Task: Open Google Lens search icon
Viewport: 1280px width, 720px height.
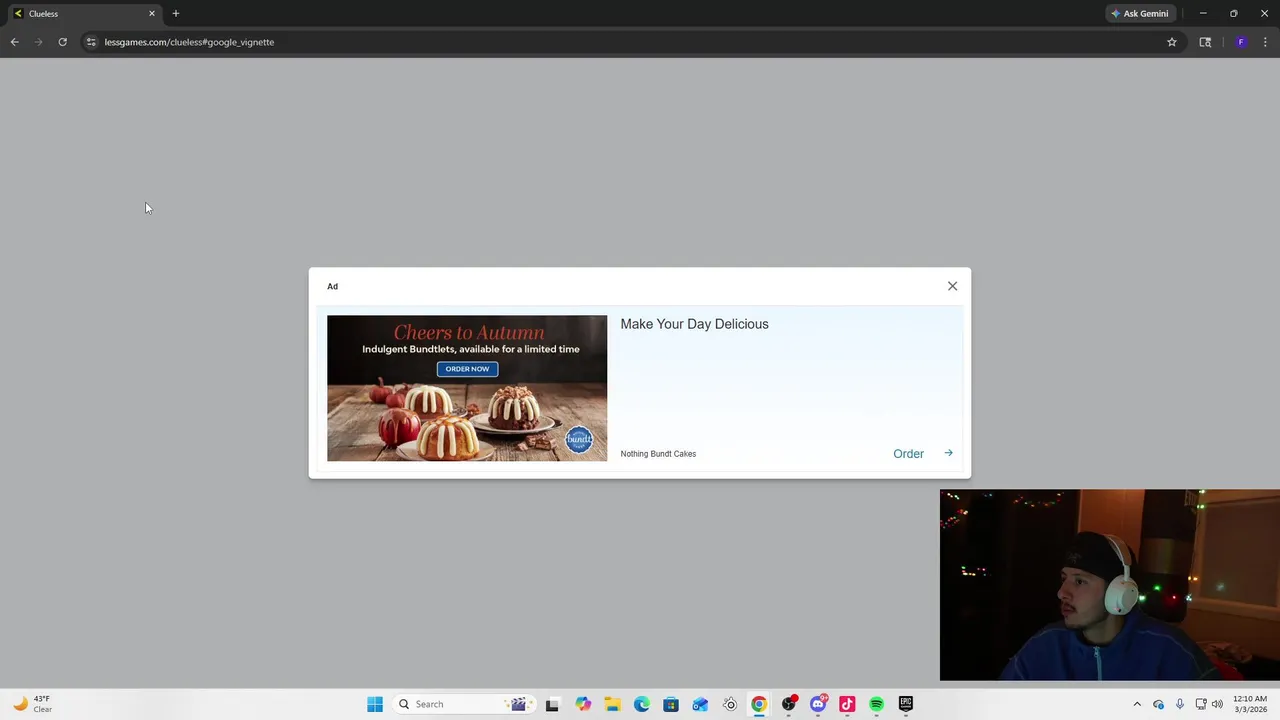Action: tap(1205, 42)
